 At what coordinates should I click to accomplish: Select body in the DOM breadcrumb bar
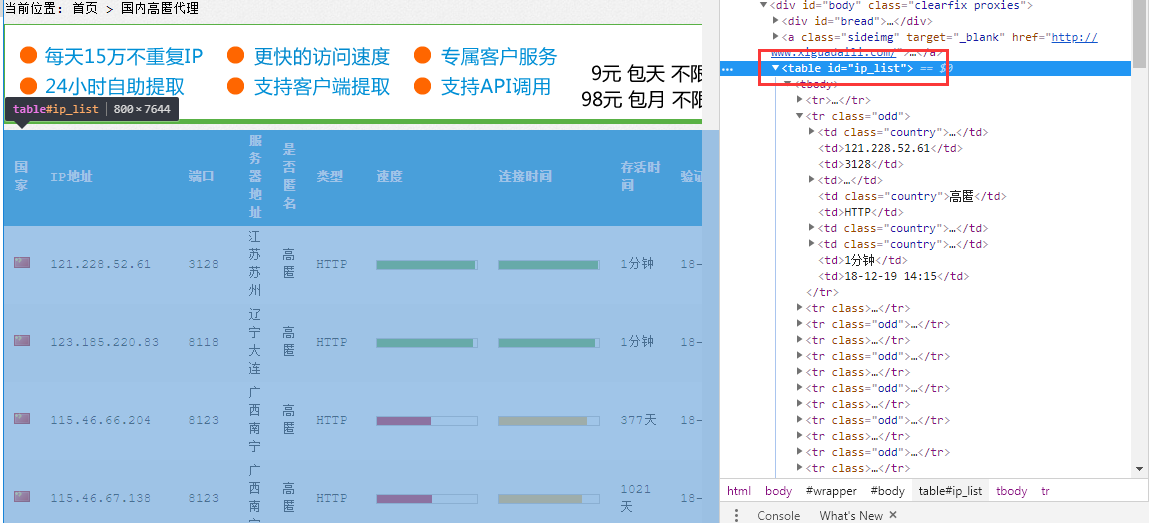[x=778, y=491]
